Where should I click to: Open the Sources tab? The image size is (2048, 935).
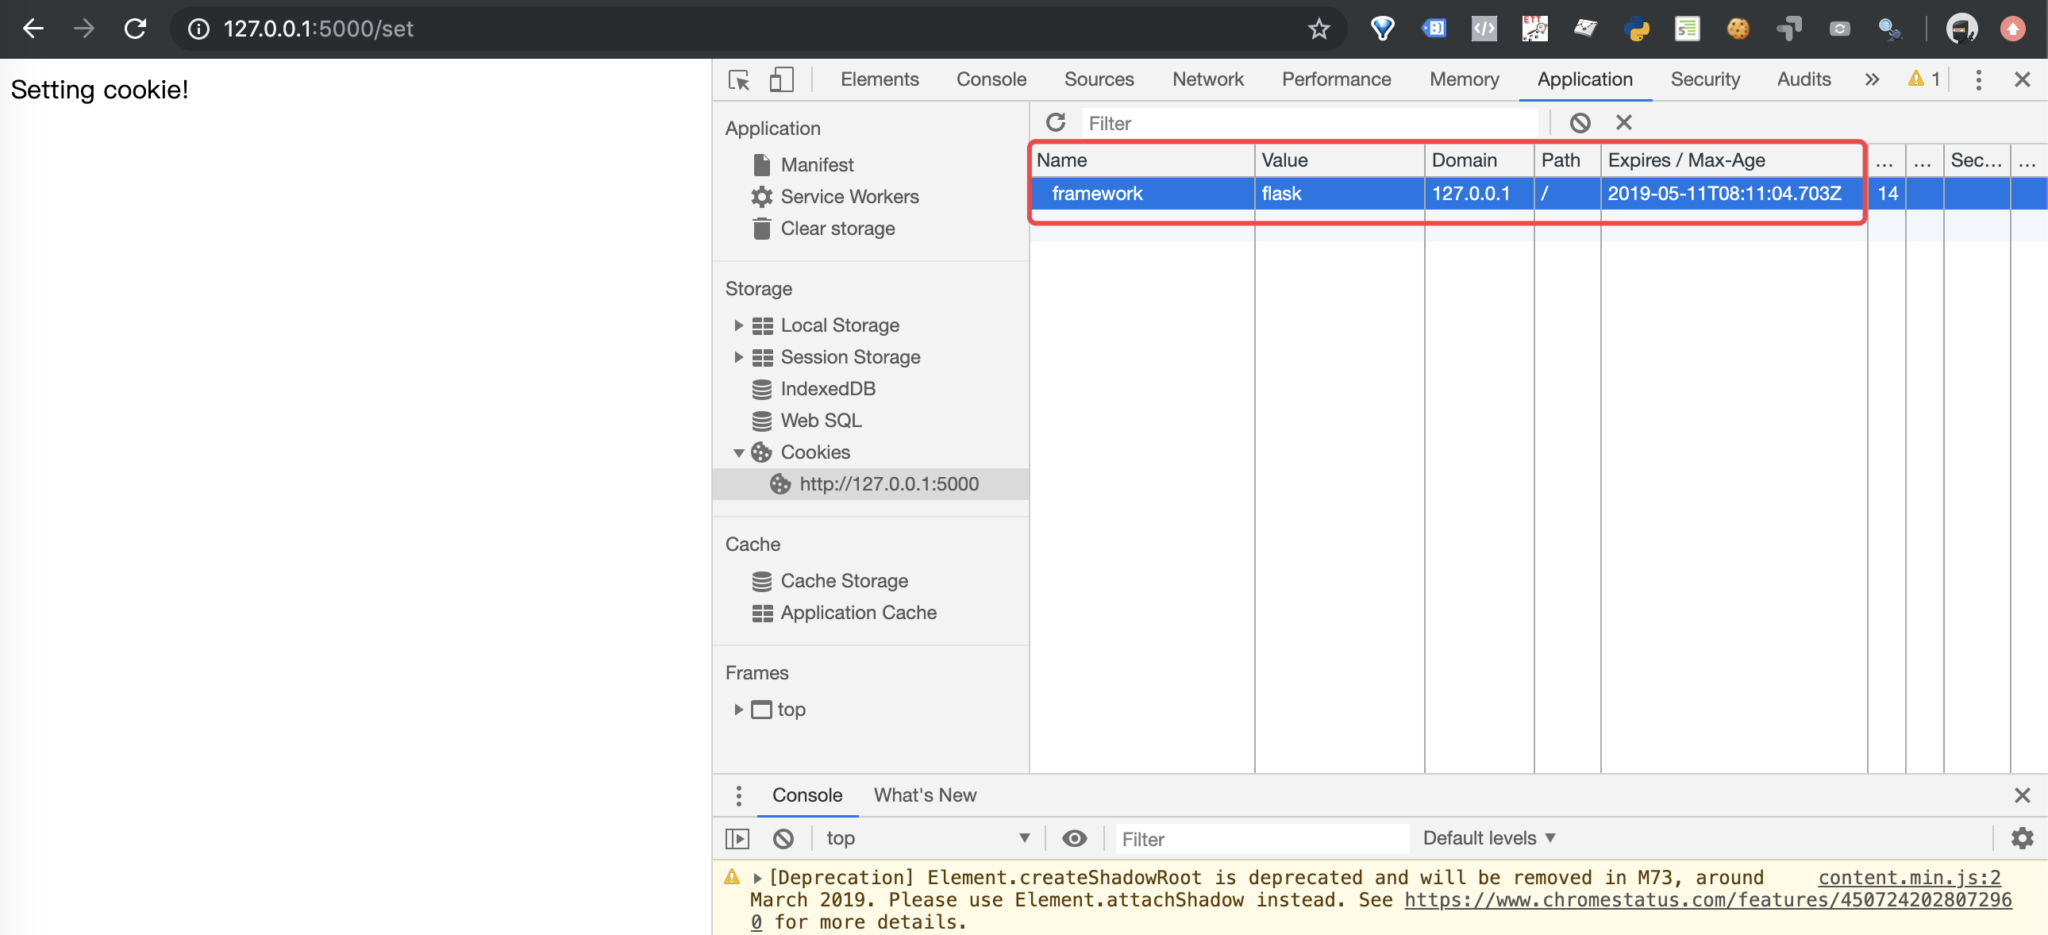coord(1099,79)
